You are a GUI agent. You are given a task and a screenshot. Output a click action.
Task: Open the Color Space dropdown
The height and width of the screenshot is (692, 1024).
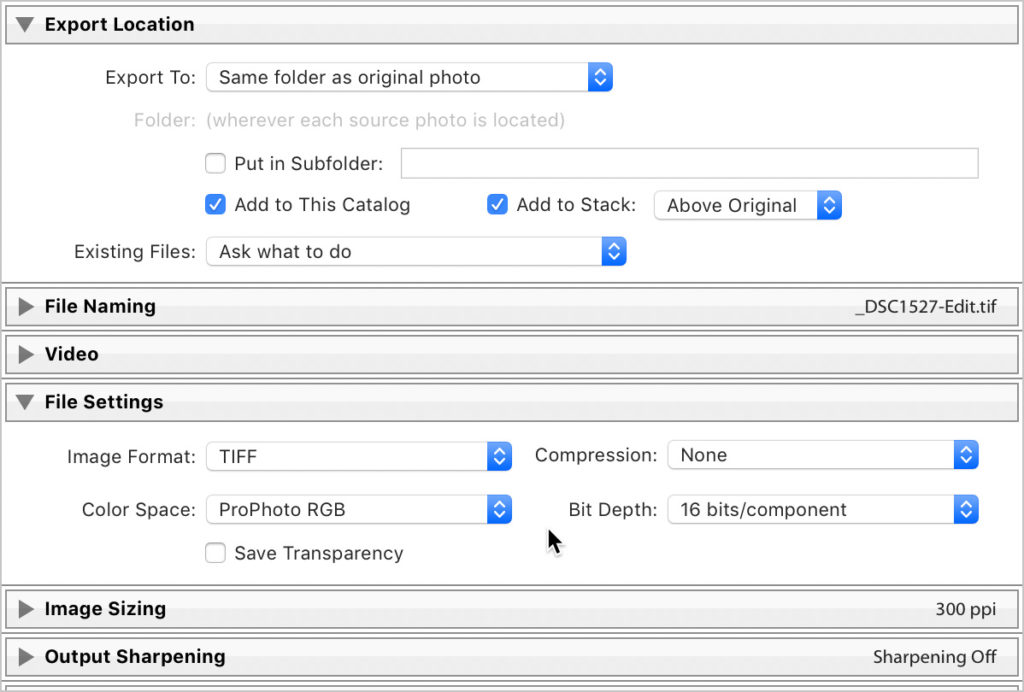coord(359,509)
